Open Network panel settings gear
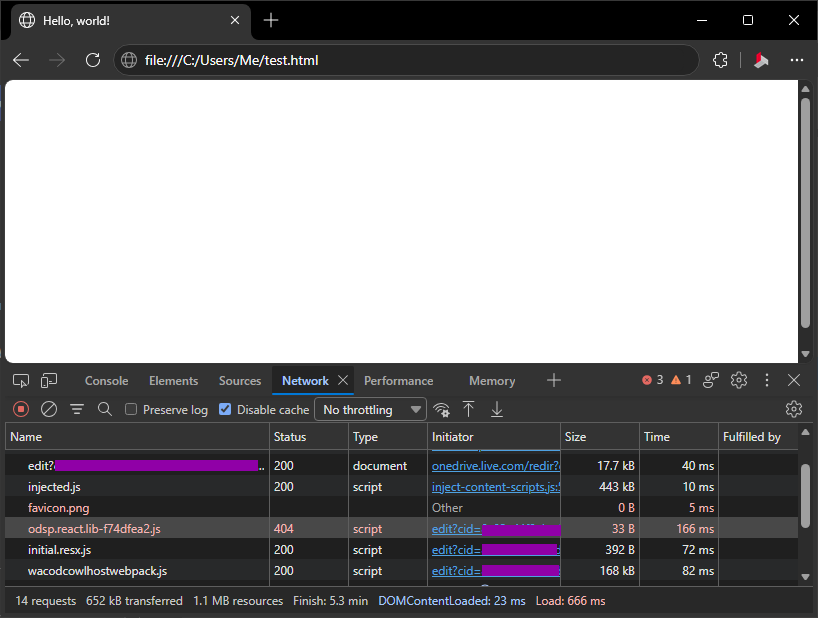The image size is (818, 618). tap(793, 409)
